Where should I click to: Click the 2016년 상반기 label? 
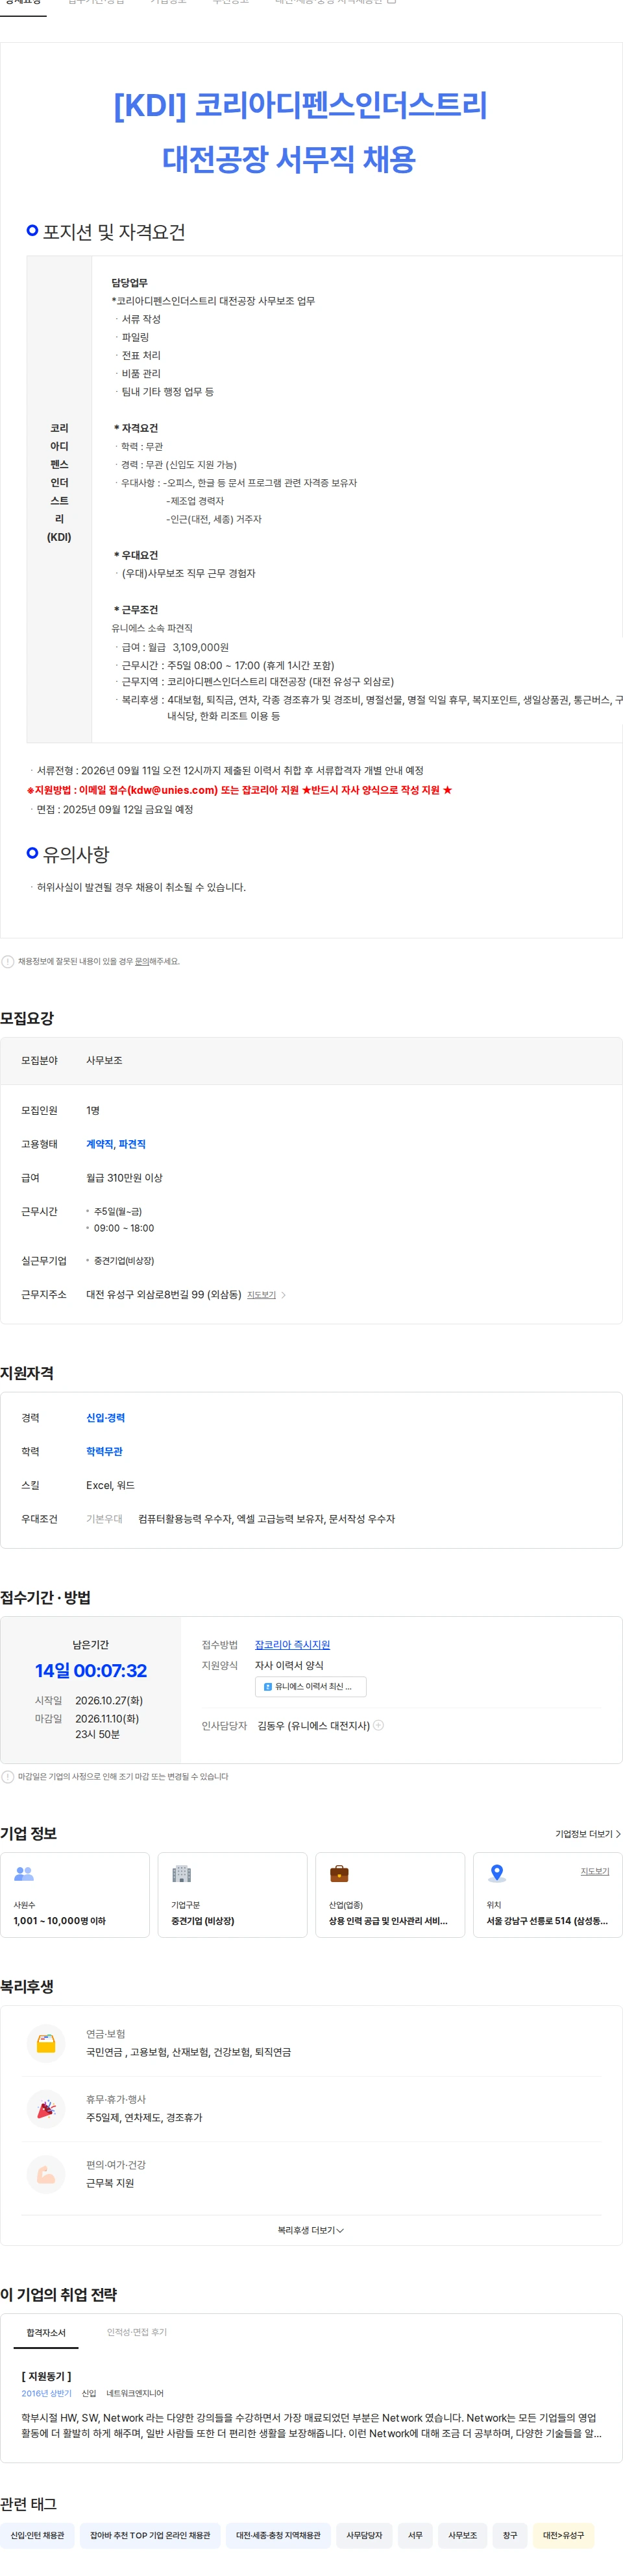click(x=46, y=2393)
